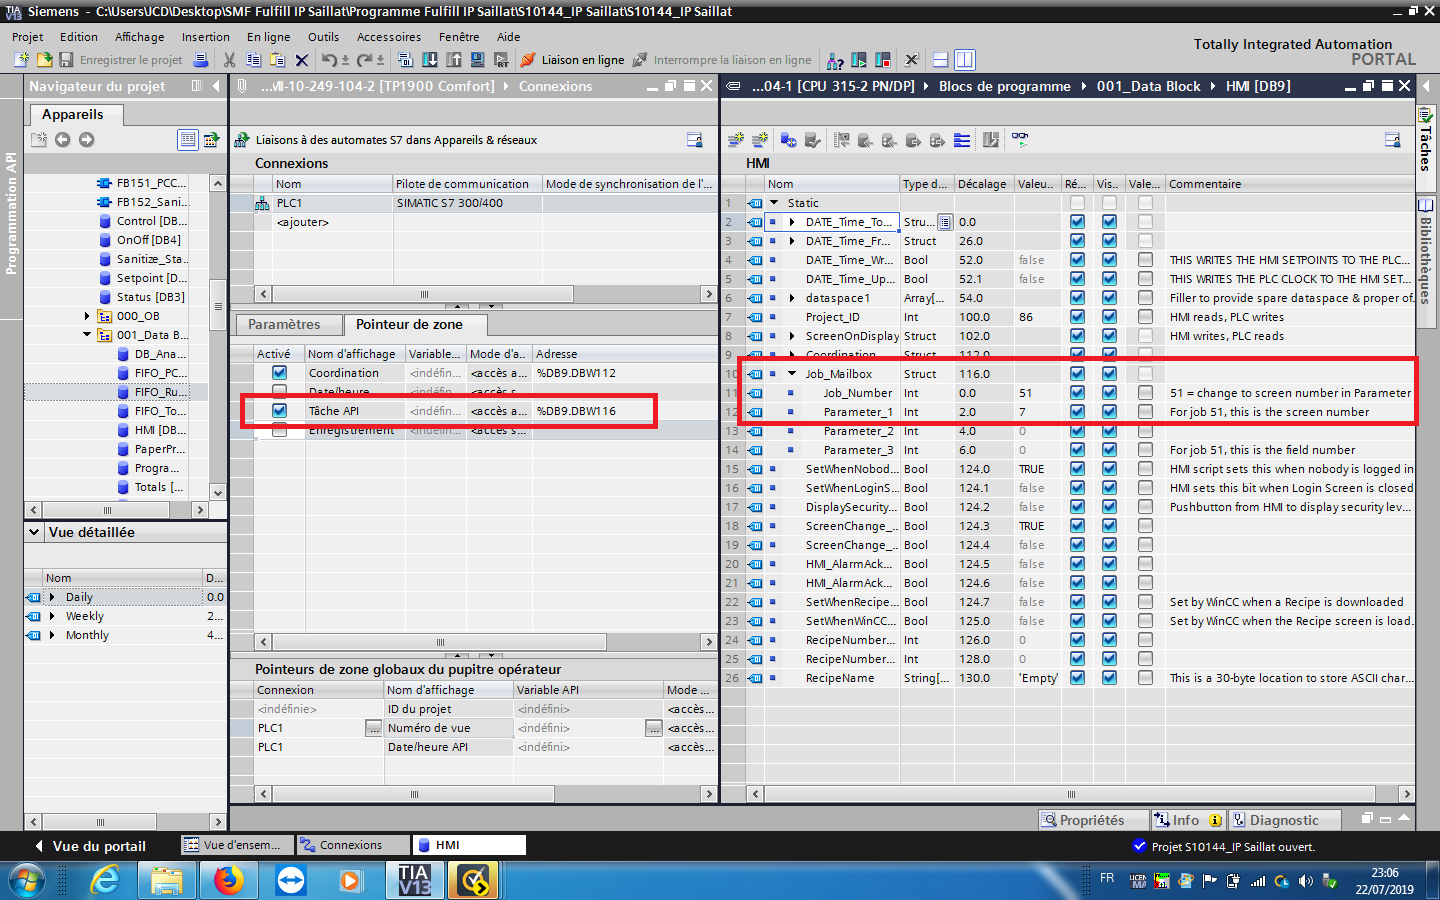Click the Cut scissors icon

point(229,60)
